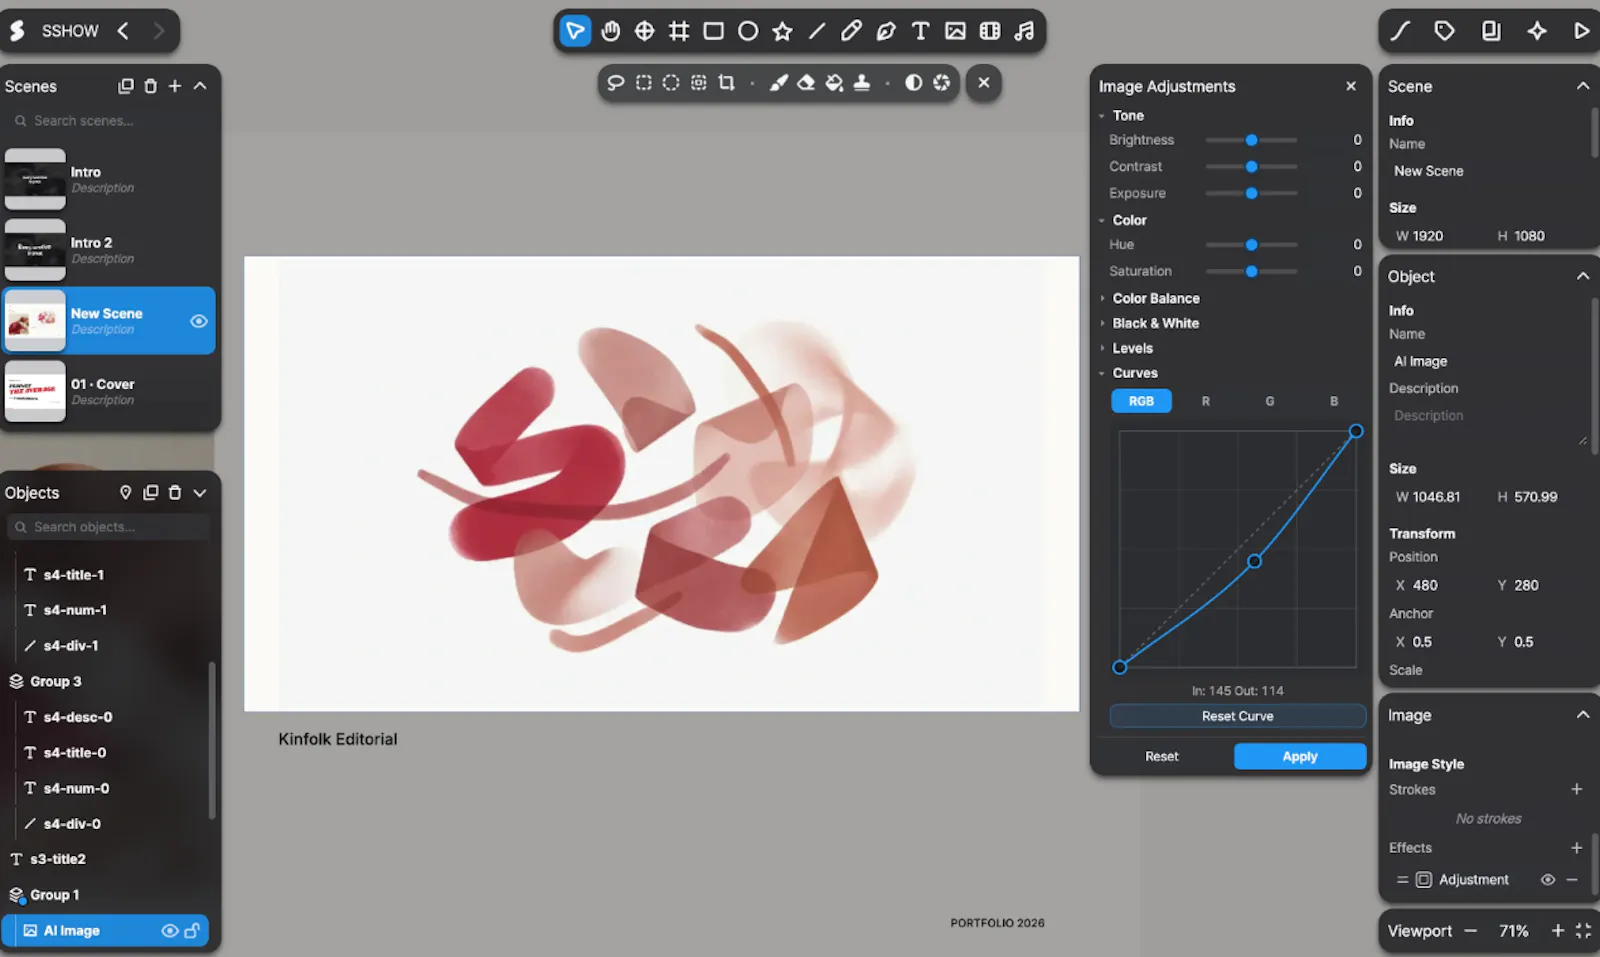
Task: Collapse the Scenes panel
Action: [x=200, y=86]
